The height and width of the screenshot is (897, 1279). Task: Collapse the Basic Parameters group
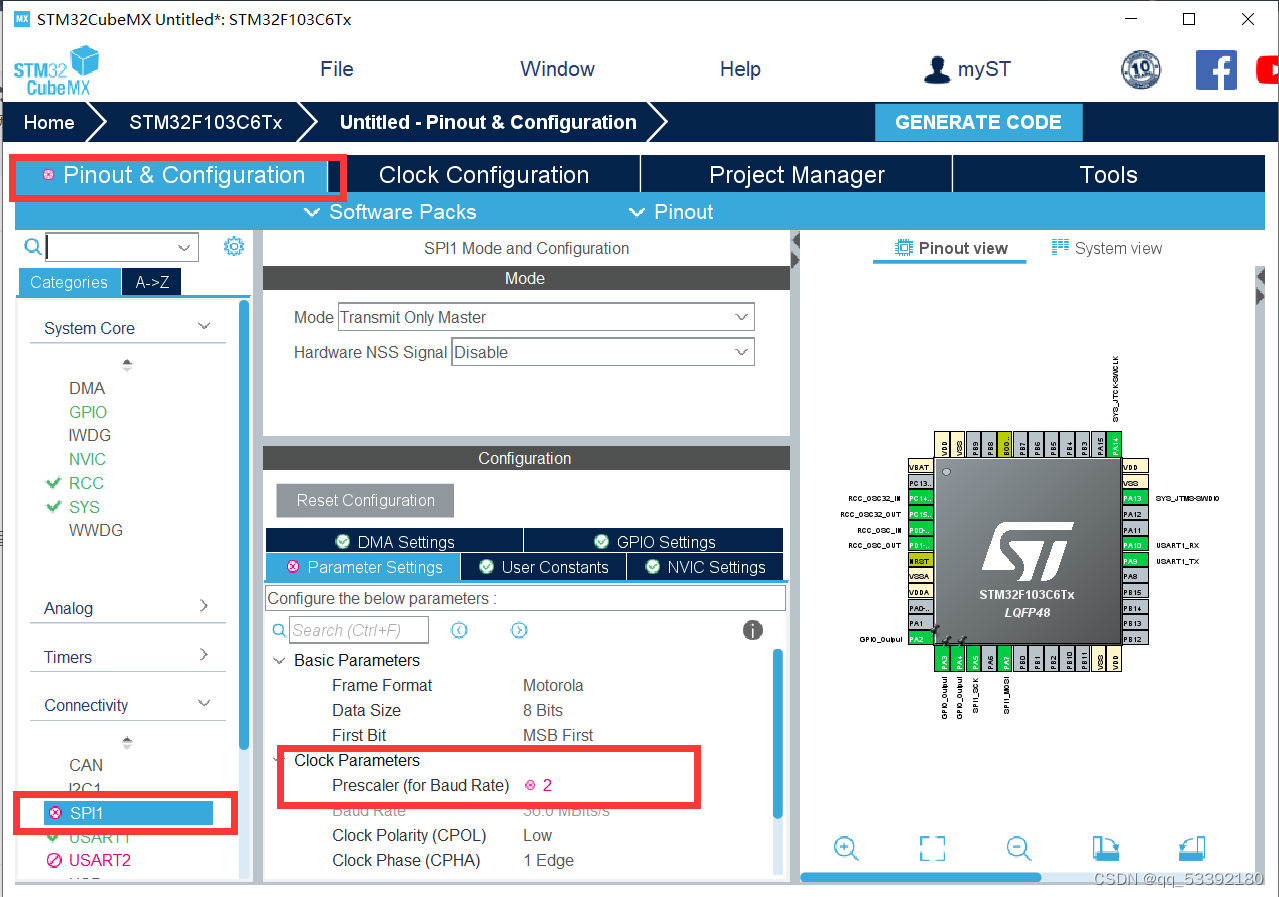point(279,661)
